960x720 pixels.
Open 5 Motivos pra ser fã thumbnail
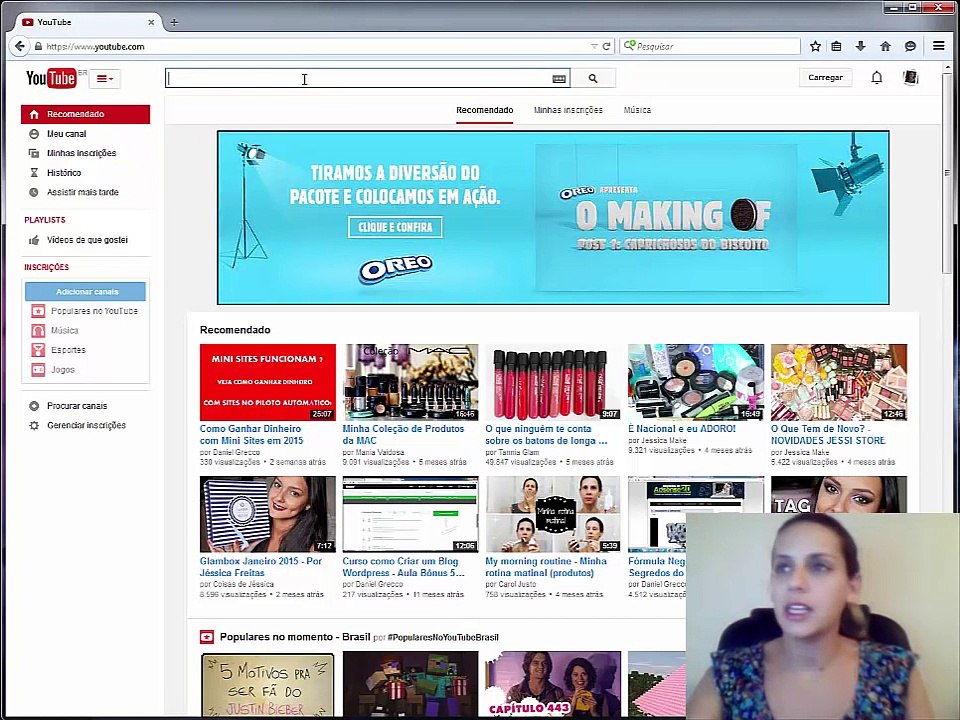pos(268,684)
